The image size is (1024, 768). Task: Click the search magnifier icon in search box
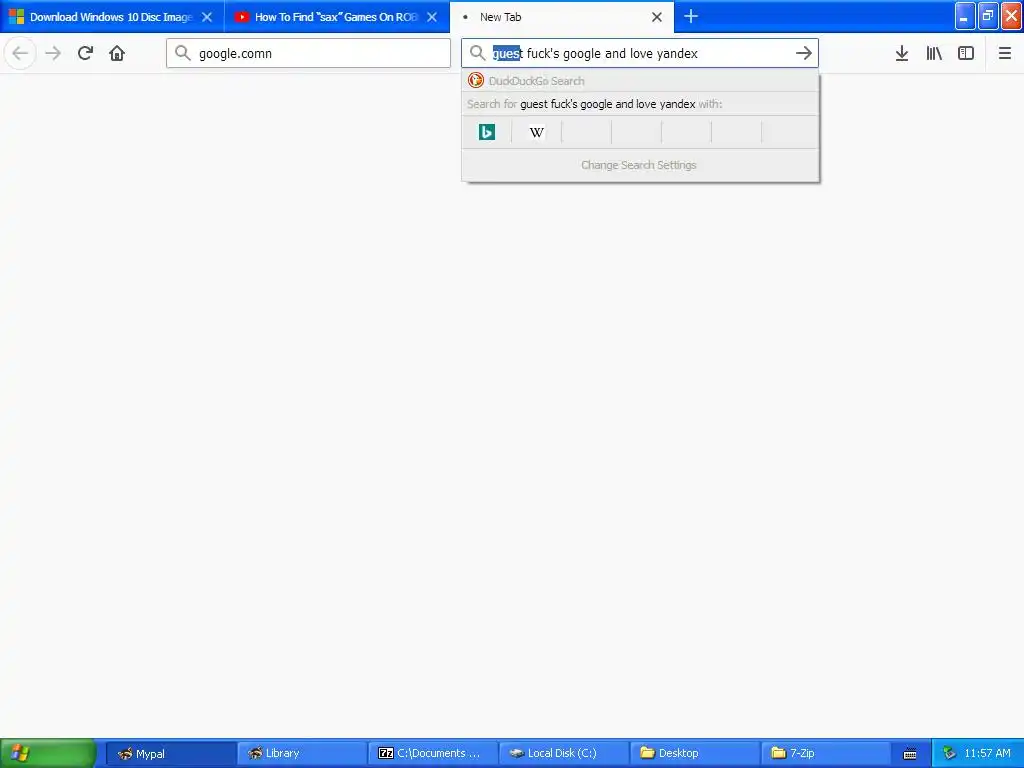478,53
